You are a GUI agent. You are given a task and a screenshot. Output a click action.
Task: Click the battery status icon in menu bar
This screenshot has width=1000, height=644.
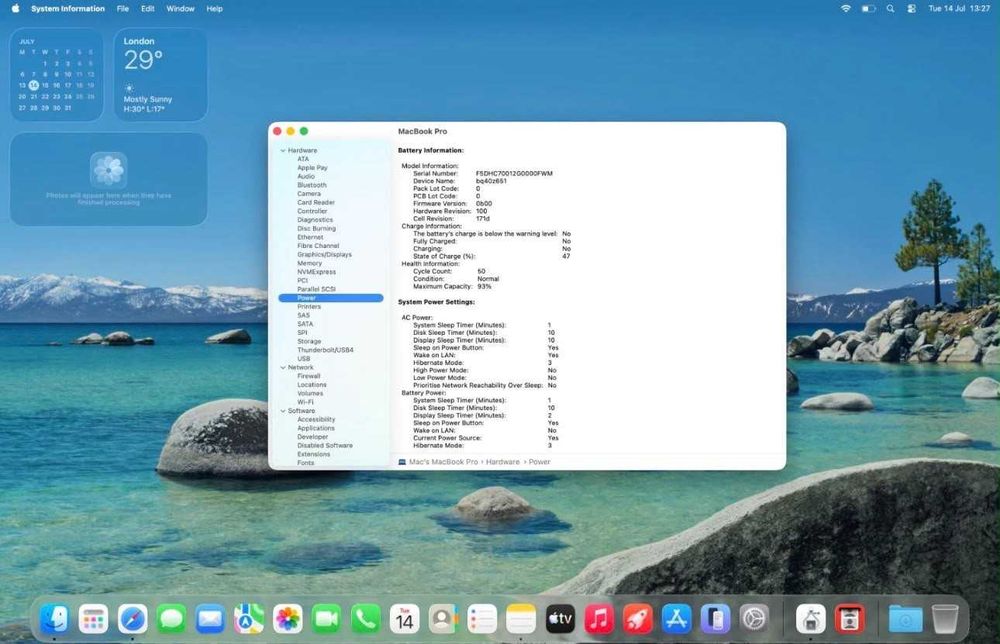[x=869, y=8]
